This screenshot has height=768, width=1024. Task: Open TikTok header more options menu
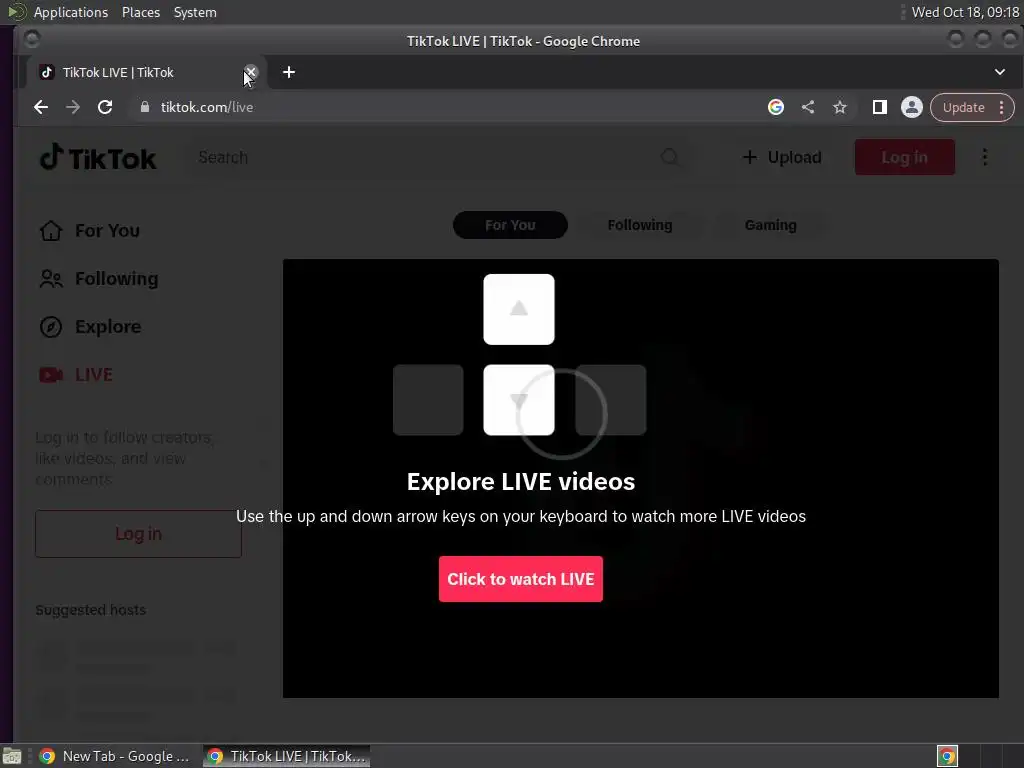pyautogui.click(x=985, y=157)
